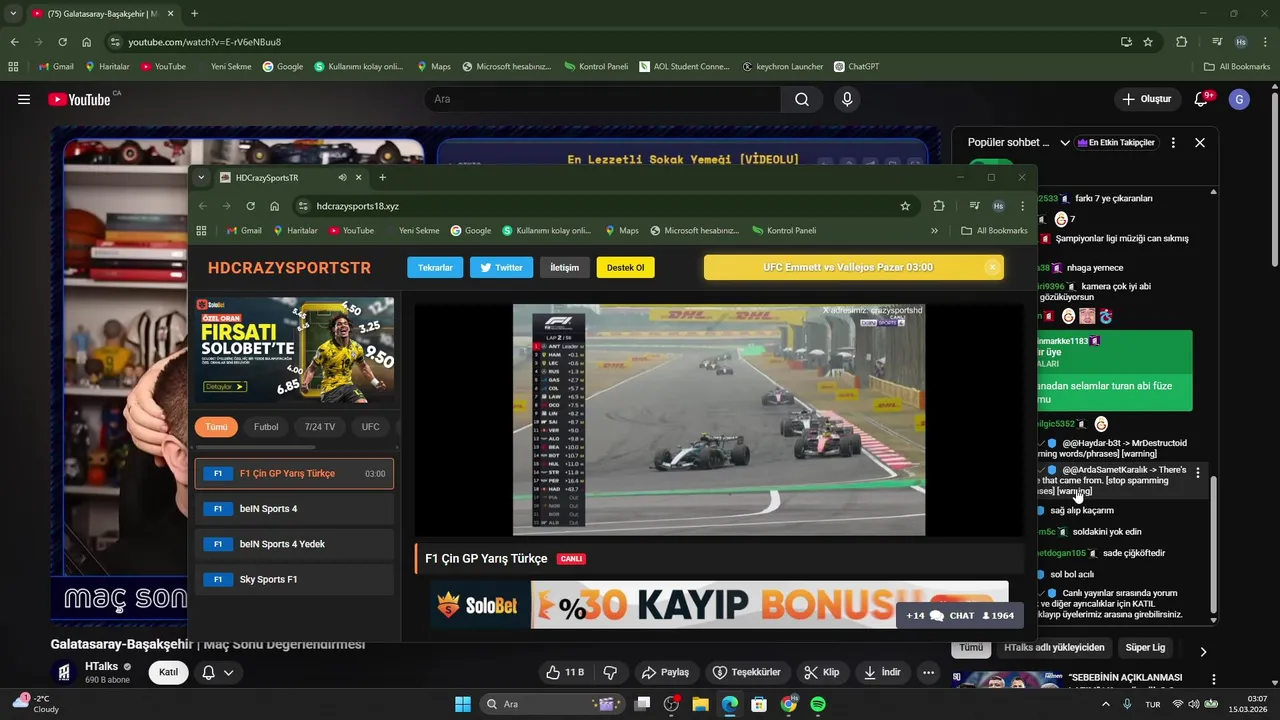Show more topic chips with the right arrow
Viewport: 1280px width, 720px height.
click(1203, 651)
